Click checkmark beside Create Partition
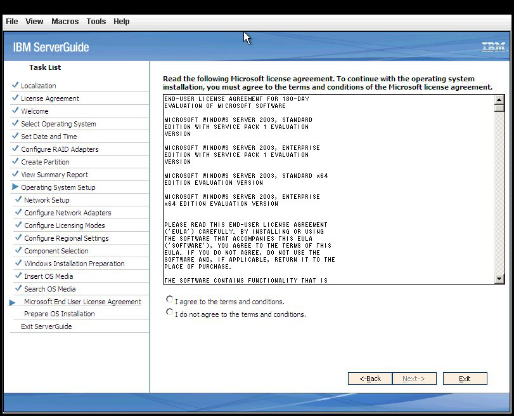This screenshot has height=416, width=515. point(15,161)
